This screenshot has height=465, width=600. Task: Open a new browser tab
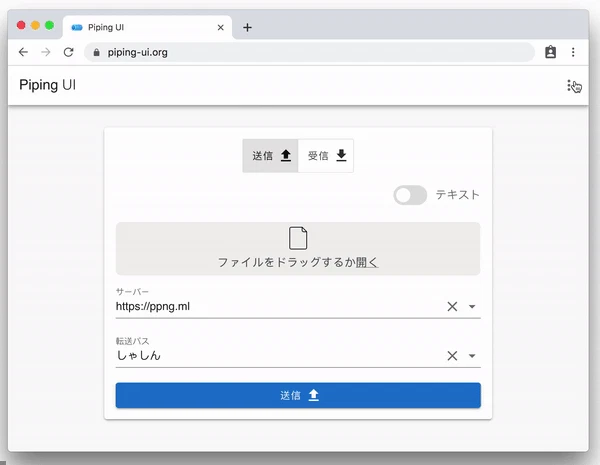pos(247,28)
